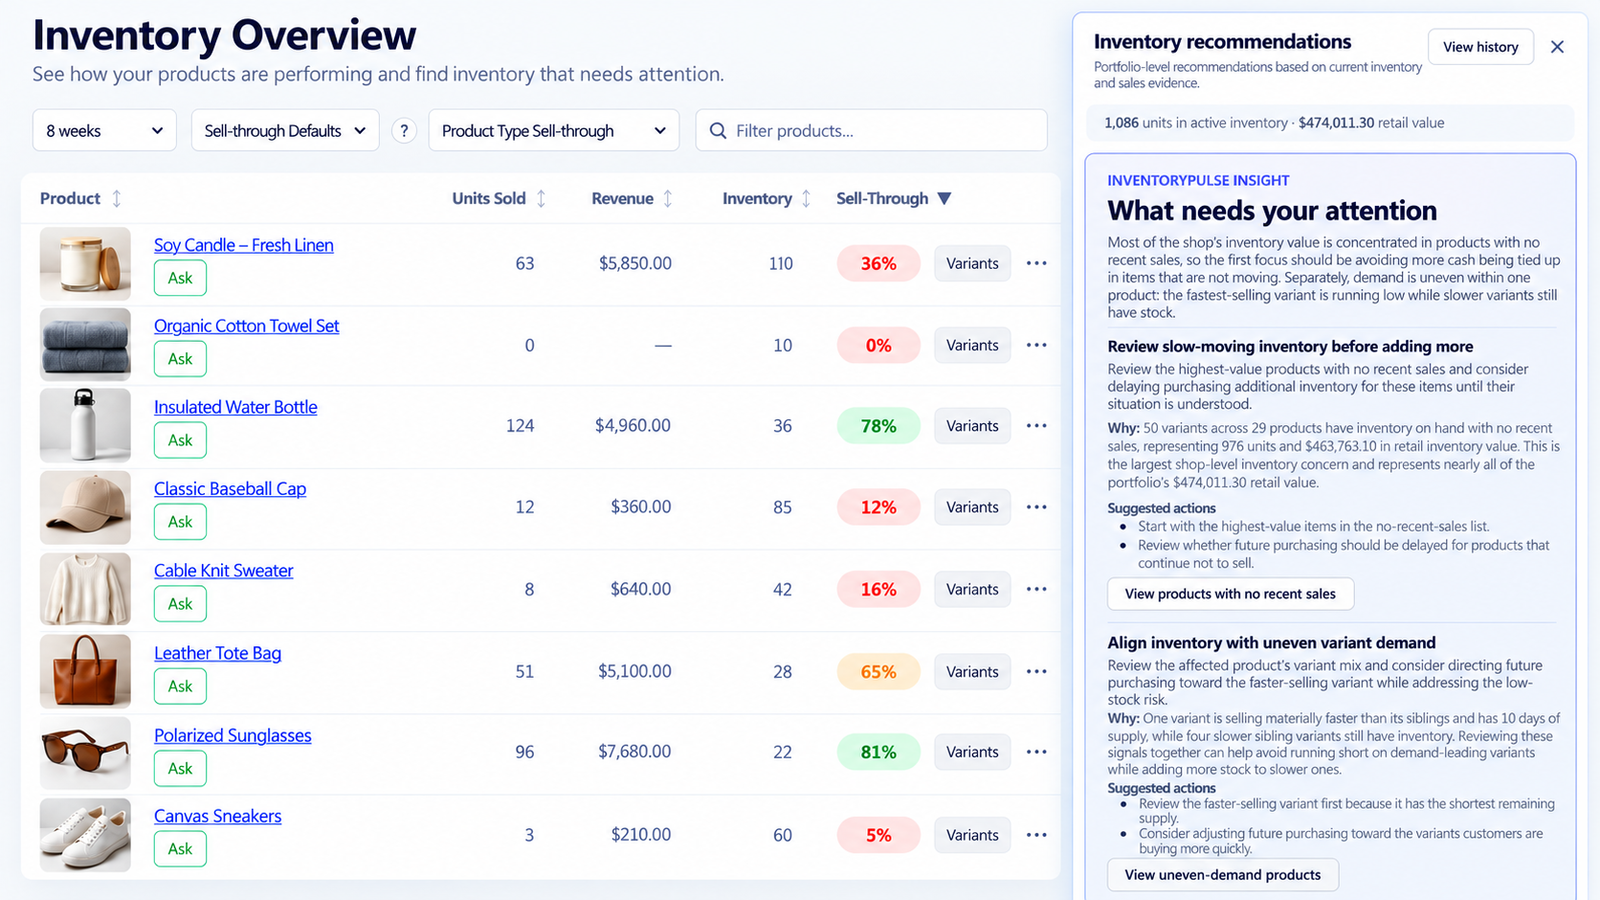Screen dimensions: 1600x900
Task: Open the Soy Candle – Fresh Linen link
Action: pos(244,245)
